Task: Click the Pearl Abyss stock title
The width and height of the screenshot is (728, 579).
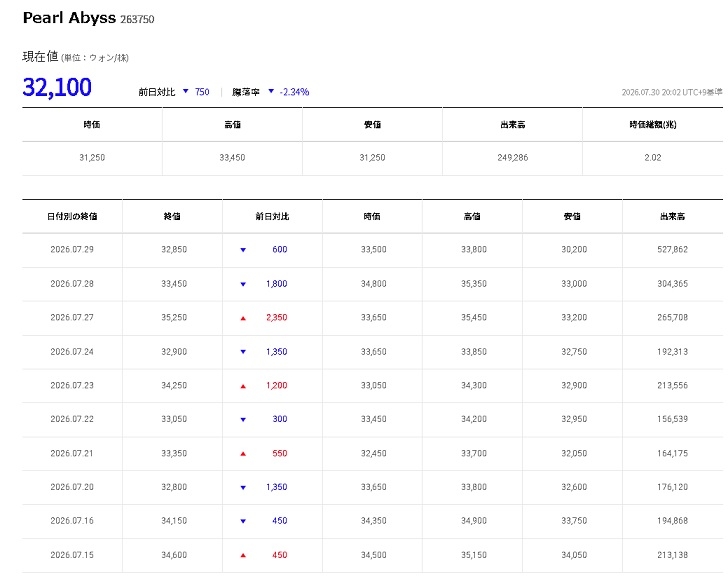Action: [x=69, y=18]
